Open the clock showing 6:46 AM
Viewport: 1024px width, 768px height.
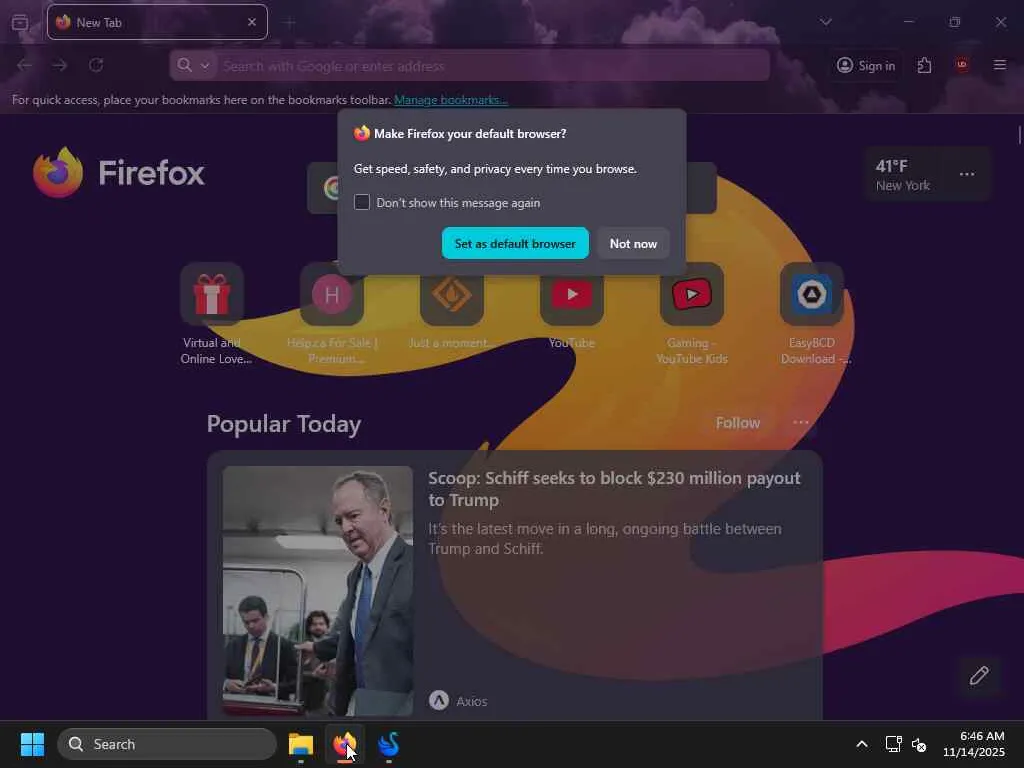coord(974,744)
